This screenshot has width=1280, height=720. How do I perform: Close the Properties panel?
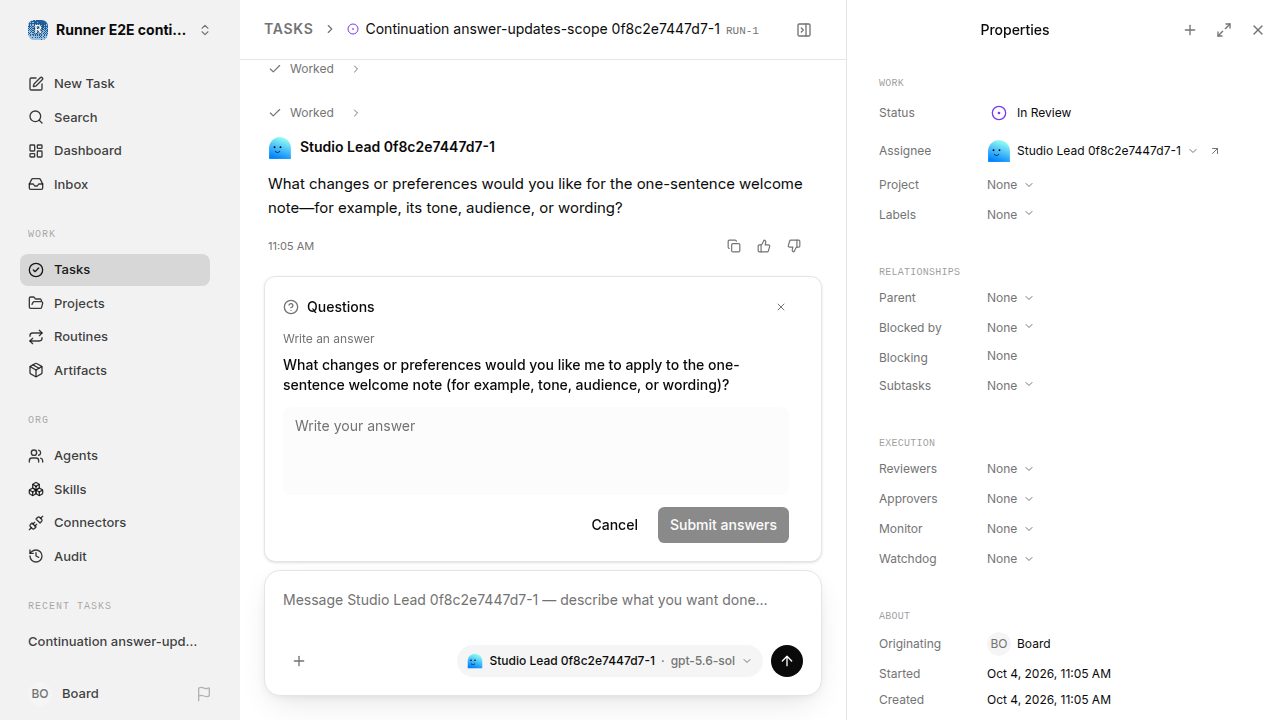point(1258,30)
